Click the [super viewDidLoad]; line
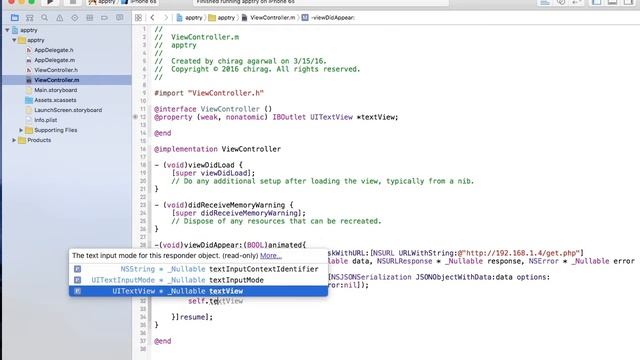640x360 pixels. click(213, 173)
